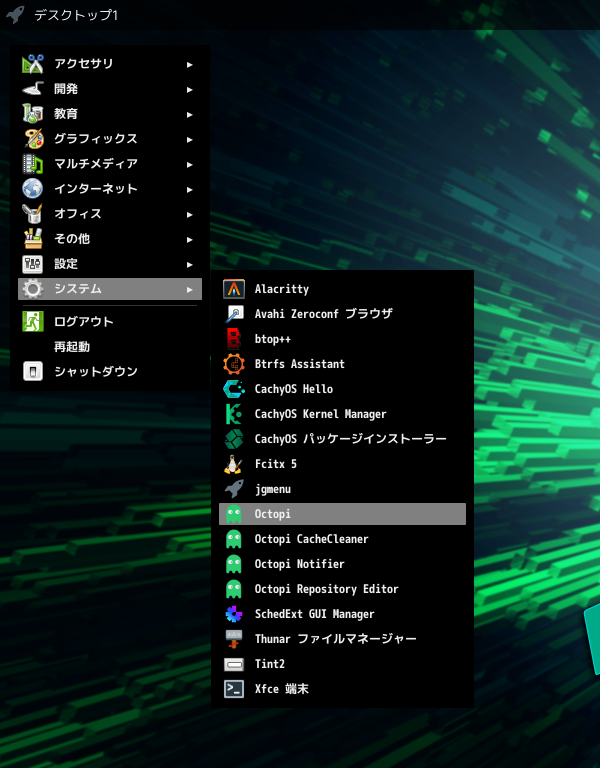Click the Alacritty terminal icon
This screenshot has width=600, height=768.
[234, 289]
